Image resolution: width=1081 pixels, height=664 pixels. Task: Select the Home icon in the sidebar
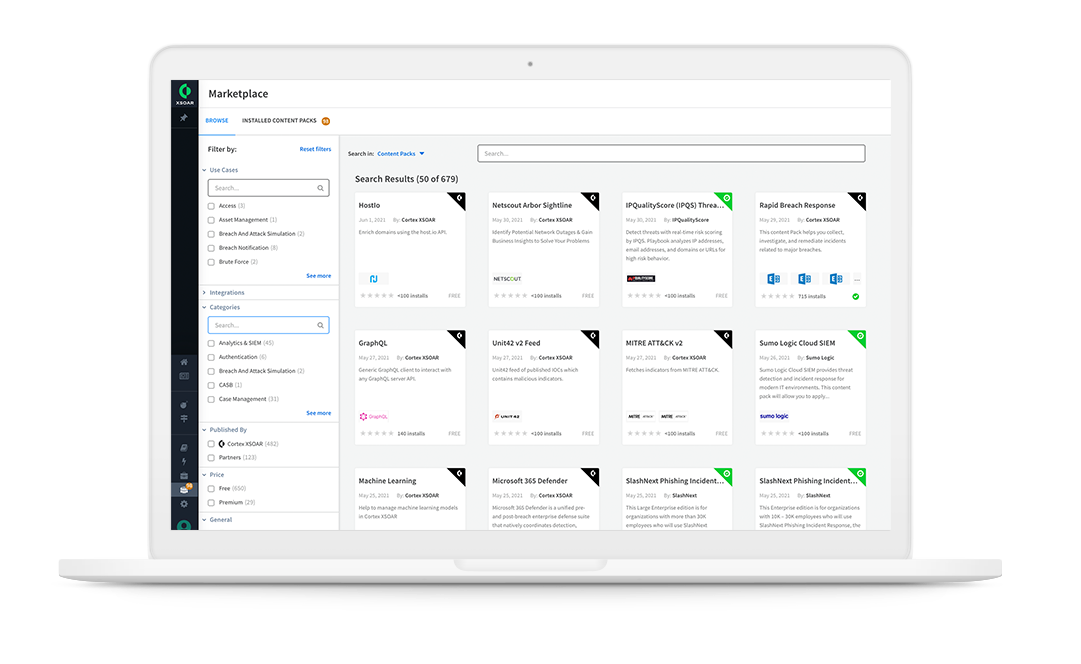185,360
